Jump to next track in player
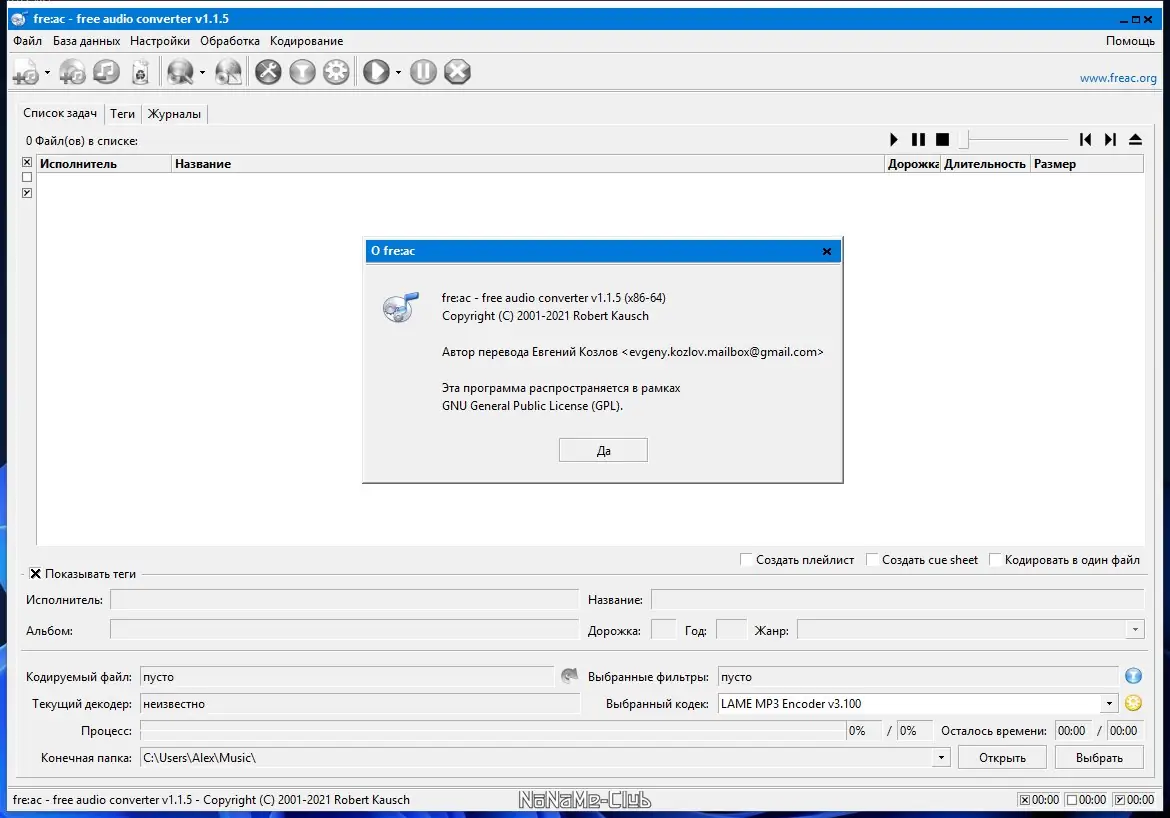Screen dimensions: 1170x818 1110,140
